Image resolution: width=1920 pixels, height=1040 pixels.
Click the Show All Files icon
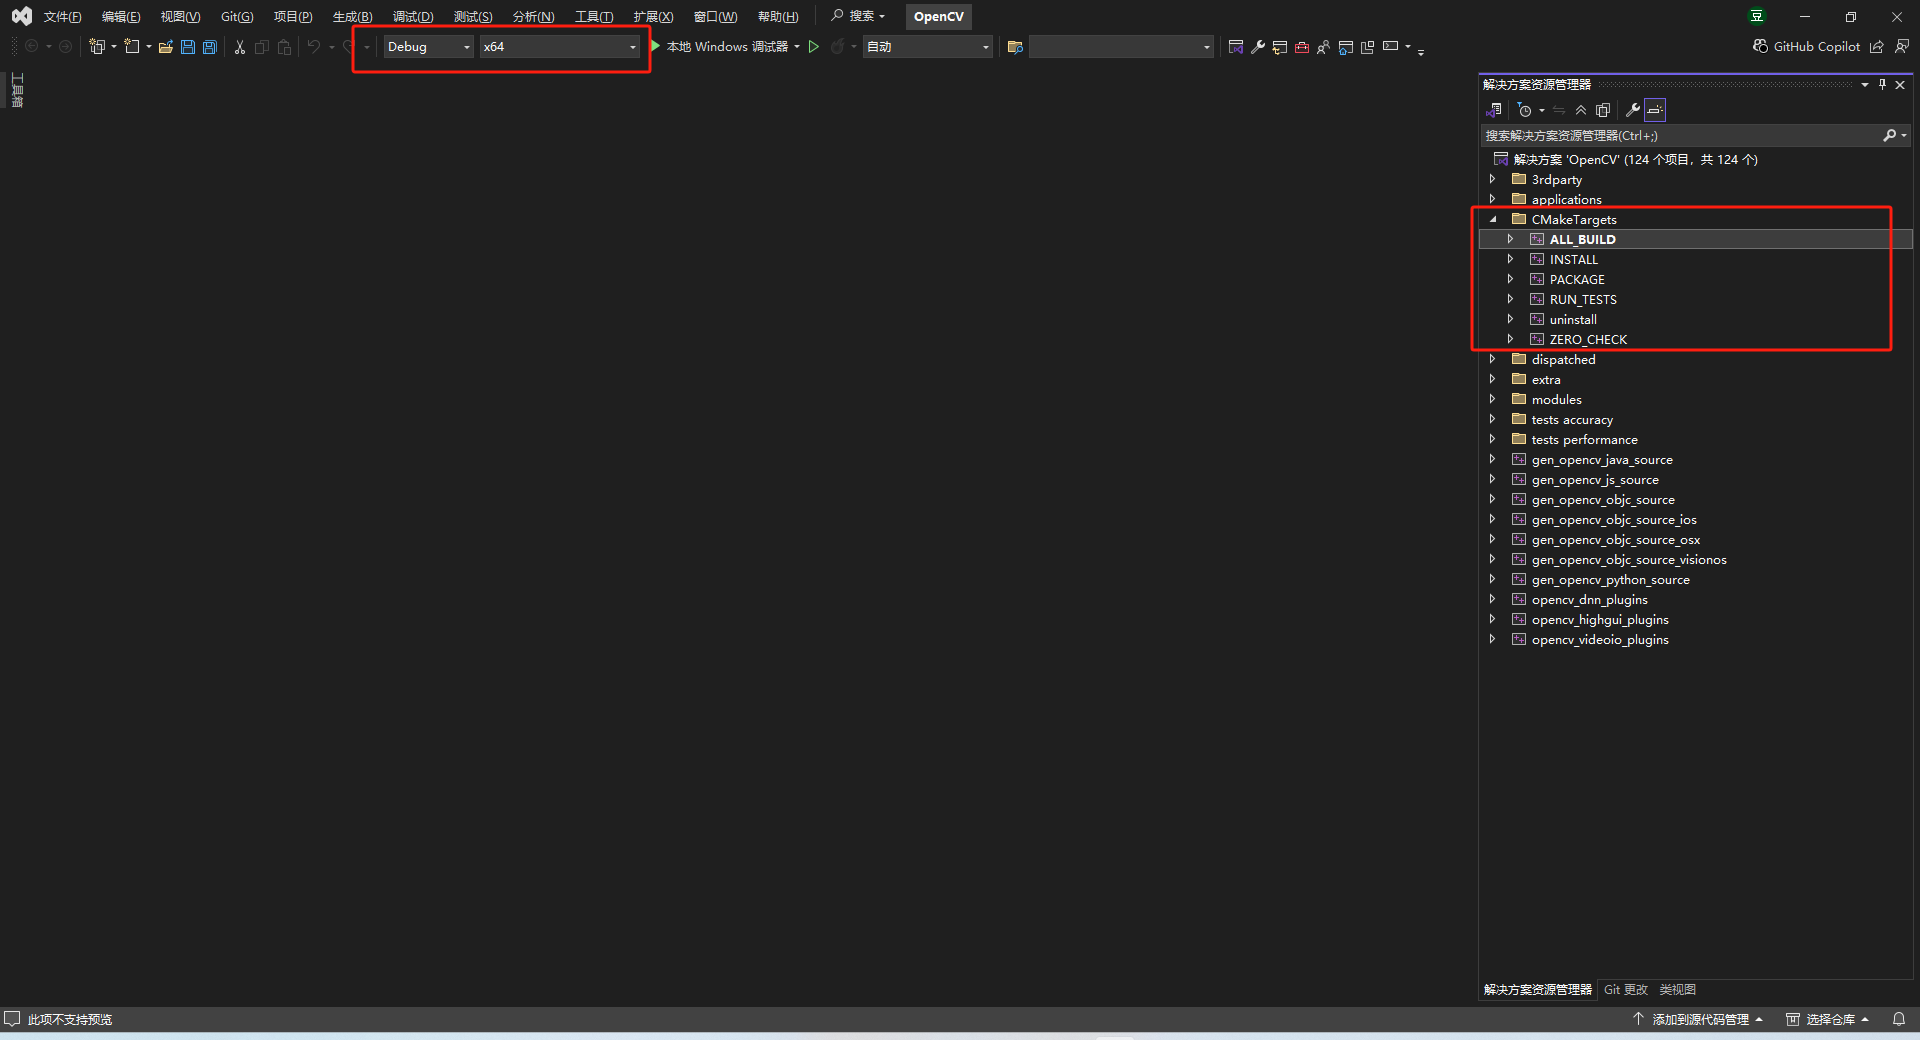[1603, 110]
